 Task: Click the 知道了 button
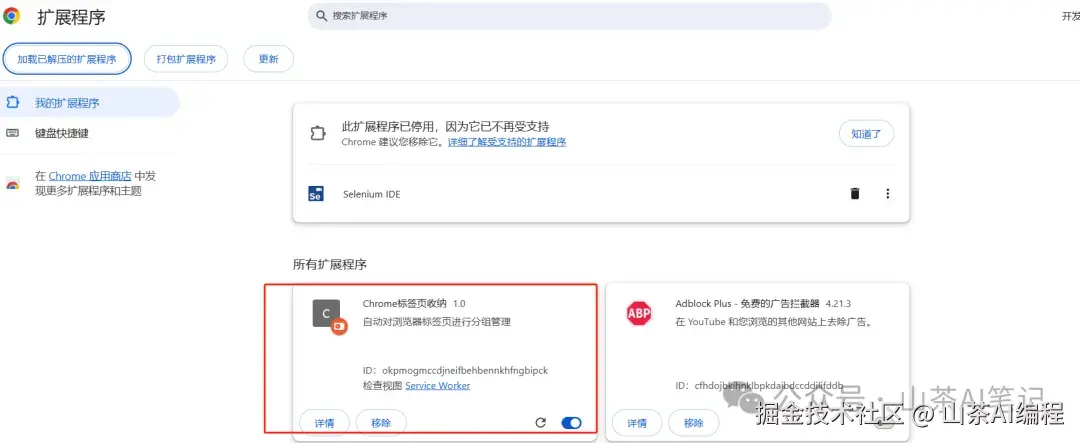(x=866, y=134)
